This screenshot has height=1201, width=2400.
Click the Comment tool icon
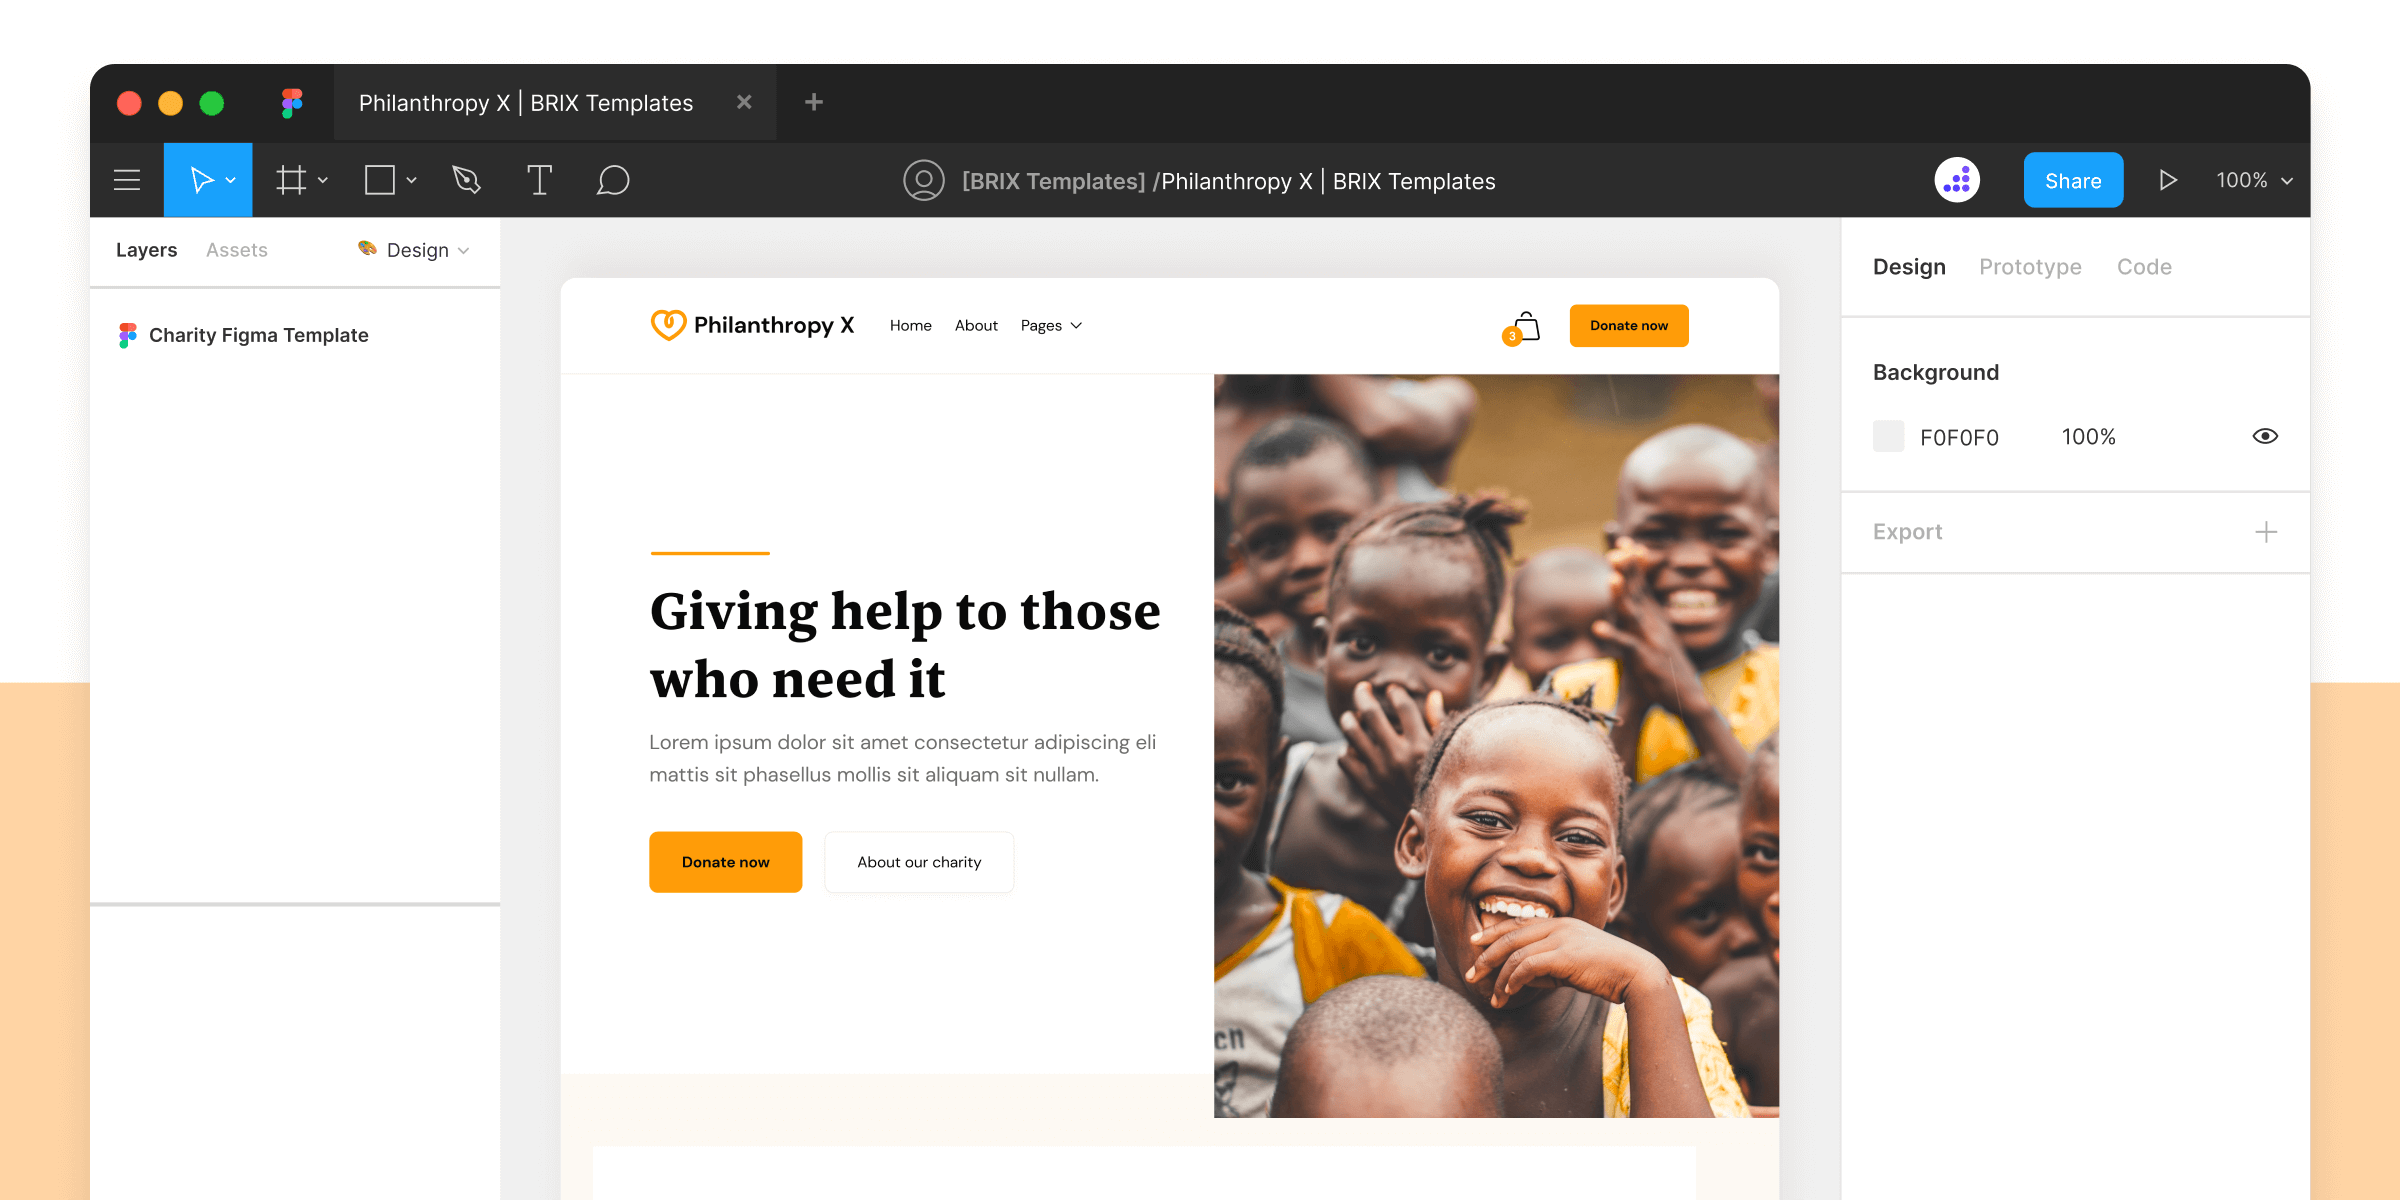[x=611, y=179]
